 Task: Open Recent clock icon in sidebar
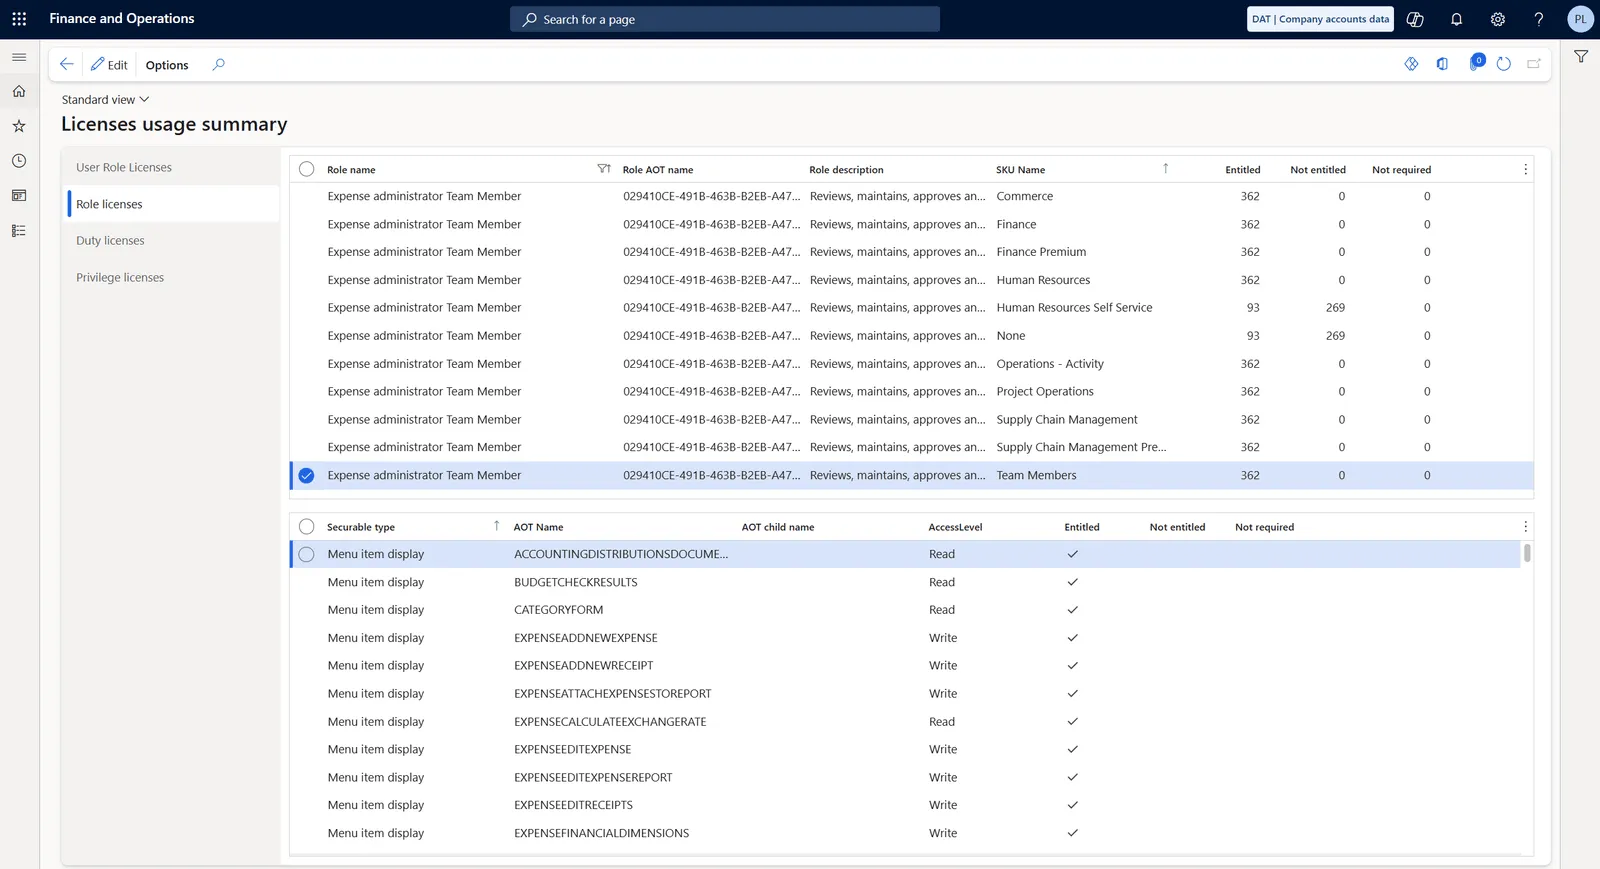click(19, 161)
